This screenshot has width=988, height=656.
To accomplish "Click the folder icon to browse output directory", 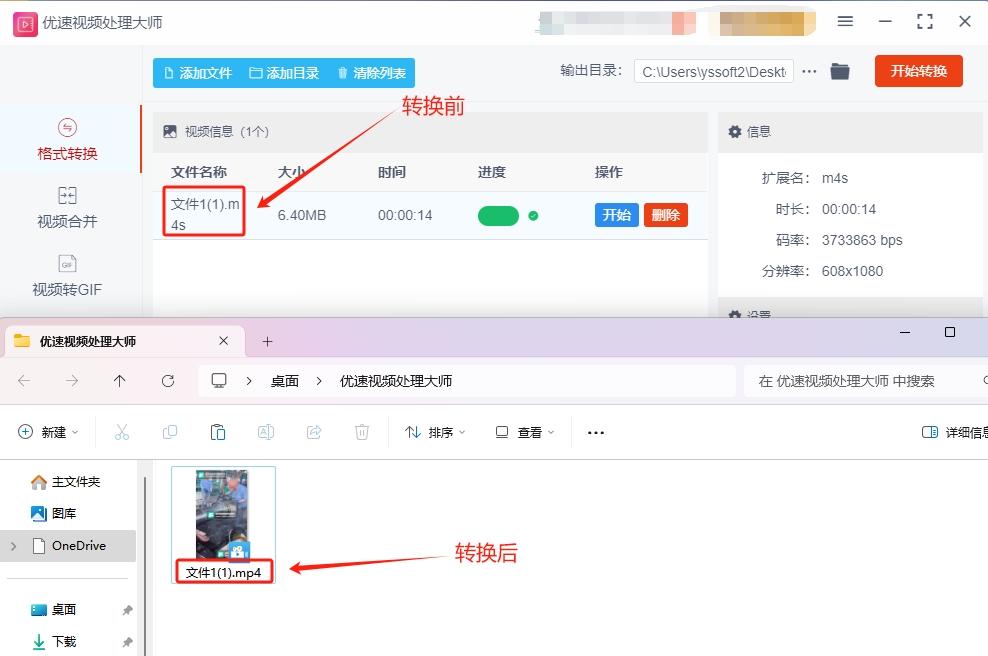I will [840, 71].
